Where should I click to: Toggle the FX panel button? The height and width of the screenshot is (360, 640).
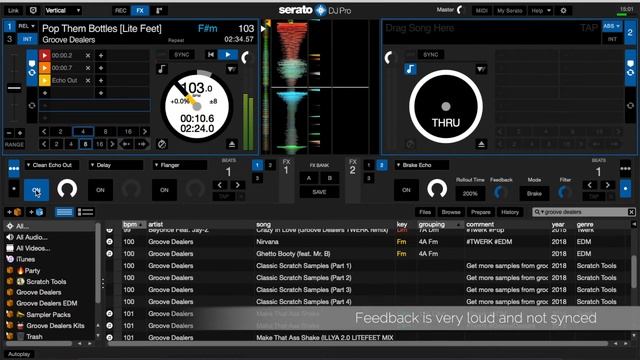point(140,10)
